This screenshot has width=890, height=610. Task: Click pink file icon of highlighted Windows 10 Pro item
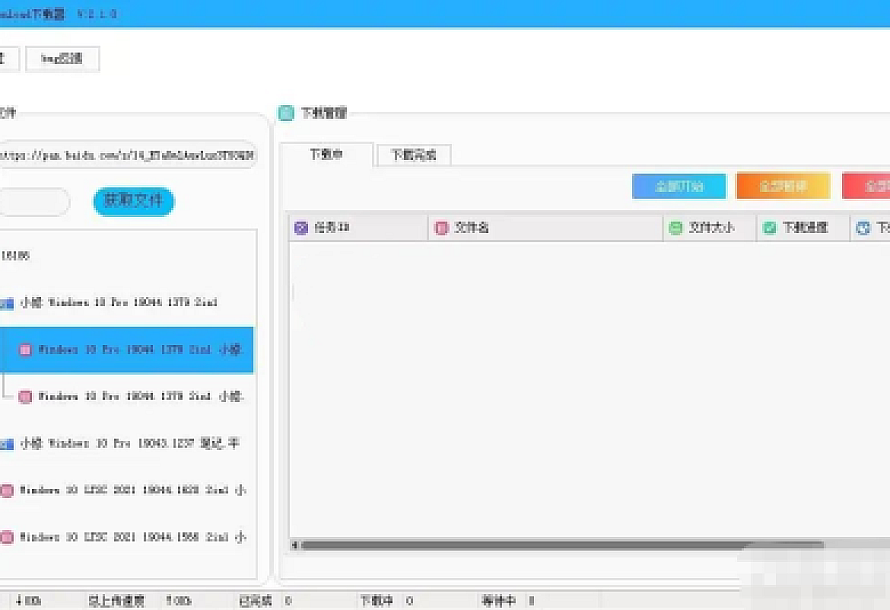(25, 350)
